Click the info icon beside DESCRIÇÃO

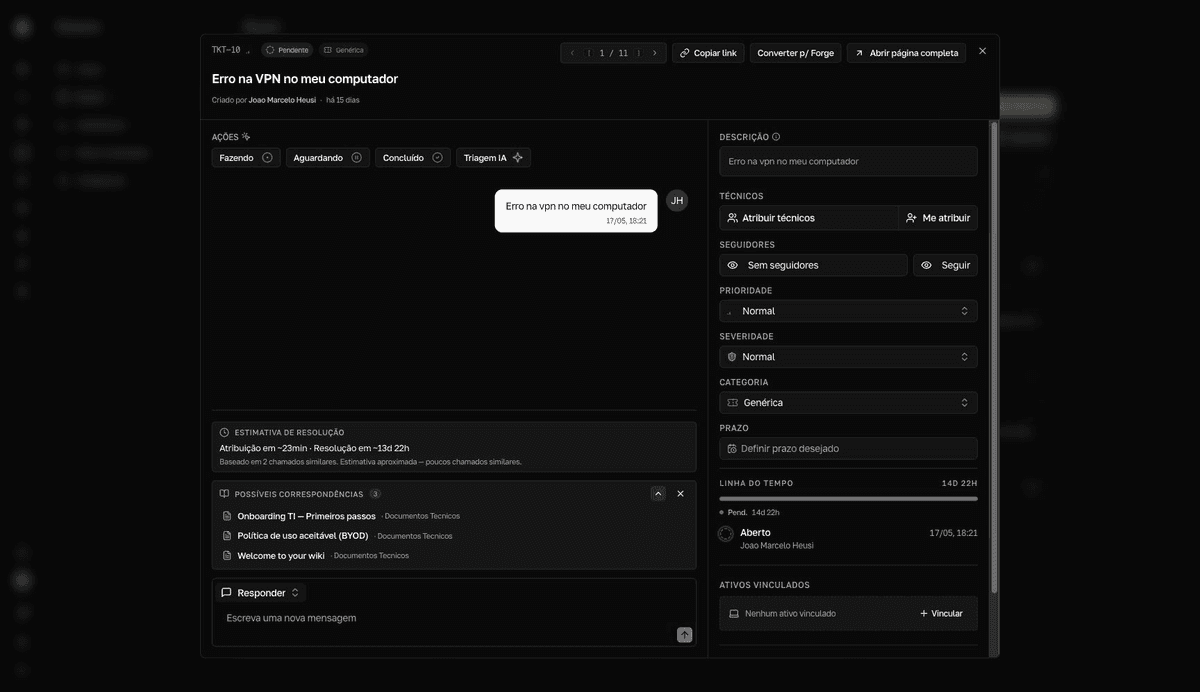coord(776,137)
